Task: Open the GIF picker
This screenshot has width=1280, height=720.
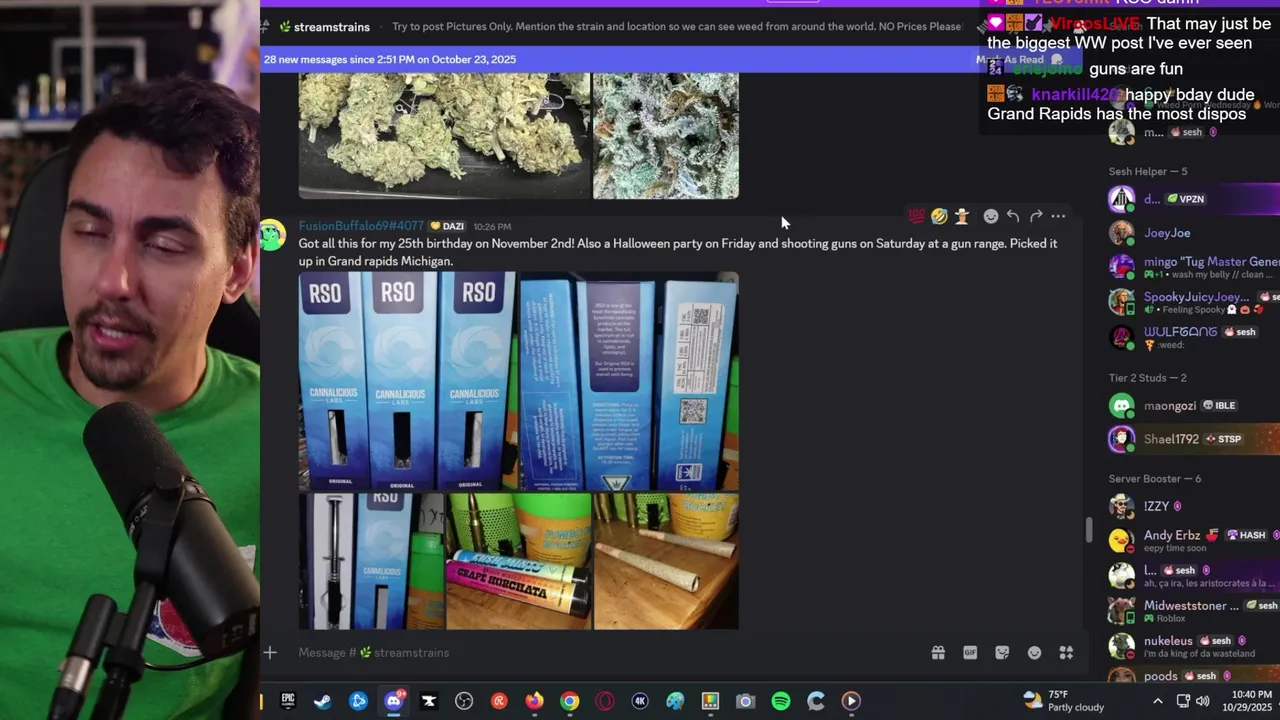Action: 970,653
